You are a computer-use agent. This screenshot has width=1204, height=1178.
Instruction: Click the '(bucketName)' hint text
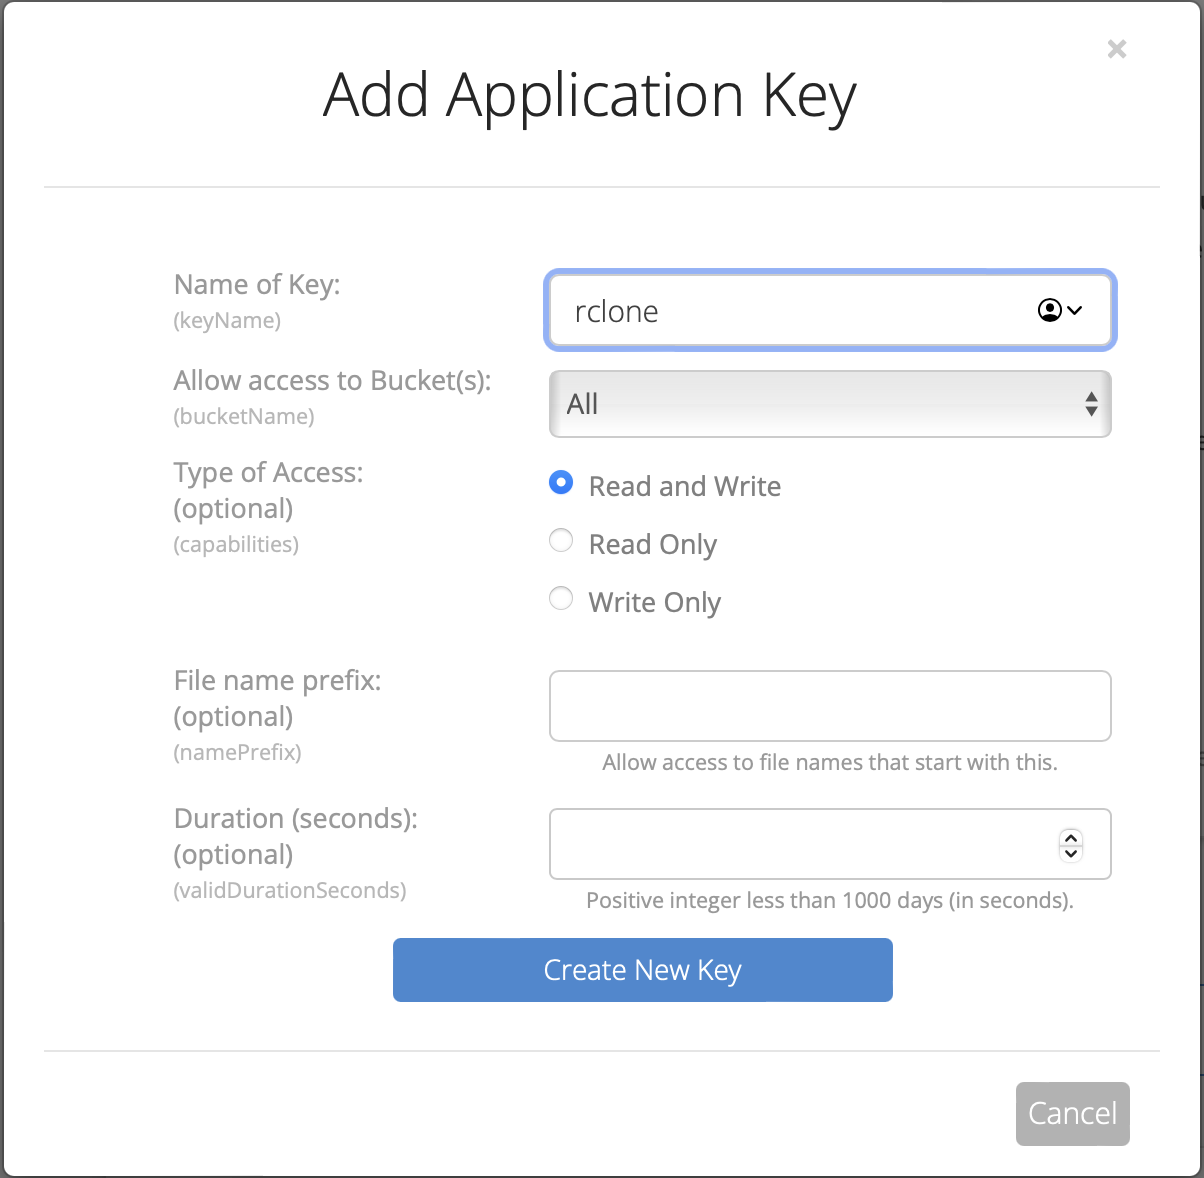tap(244, 417)
